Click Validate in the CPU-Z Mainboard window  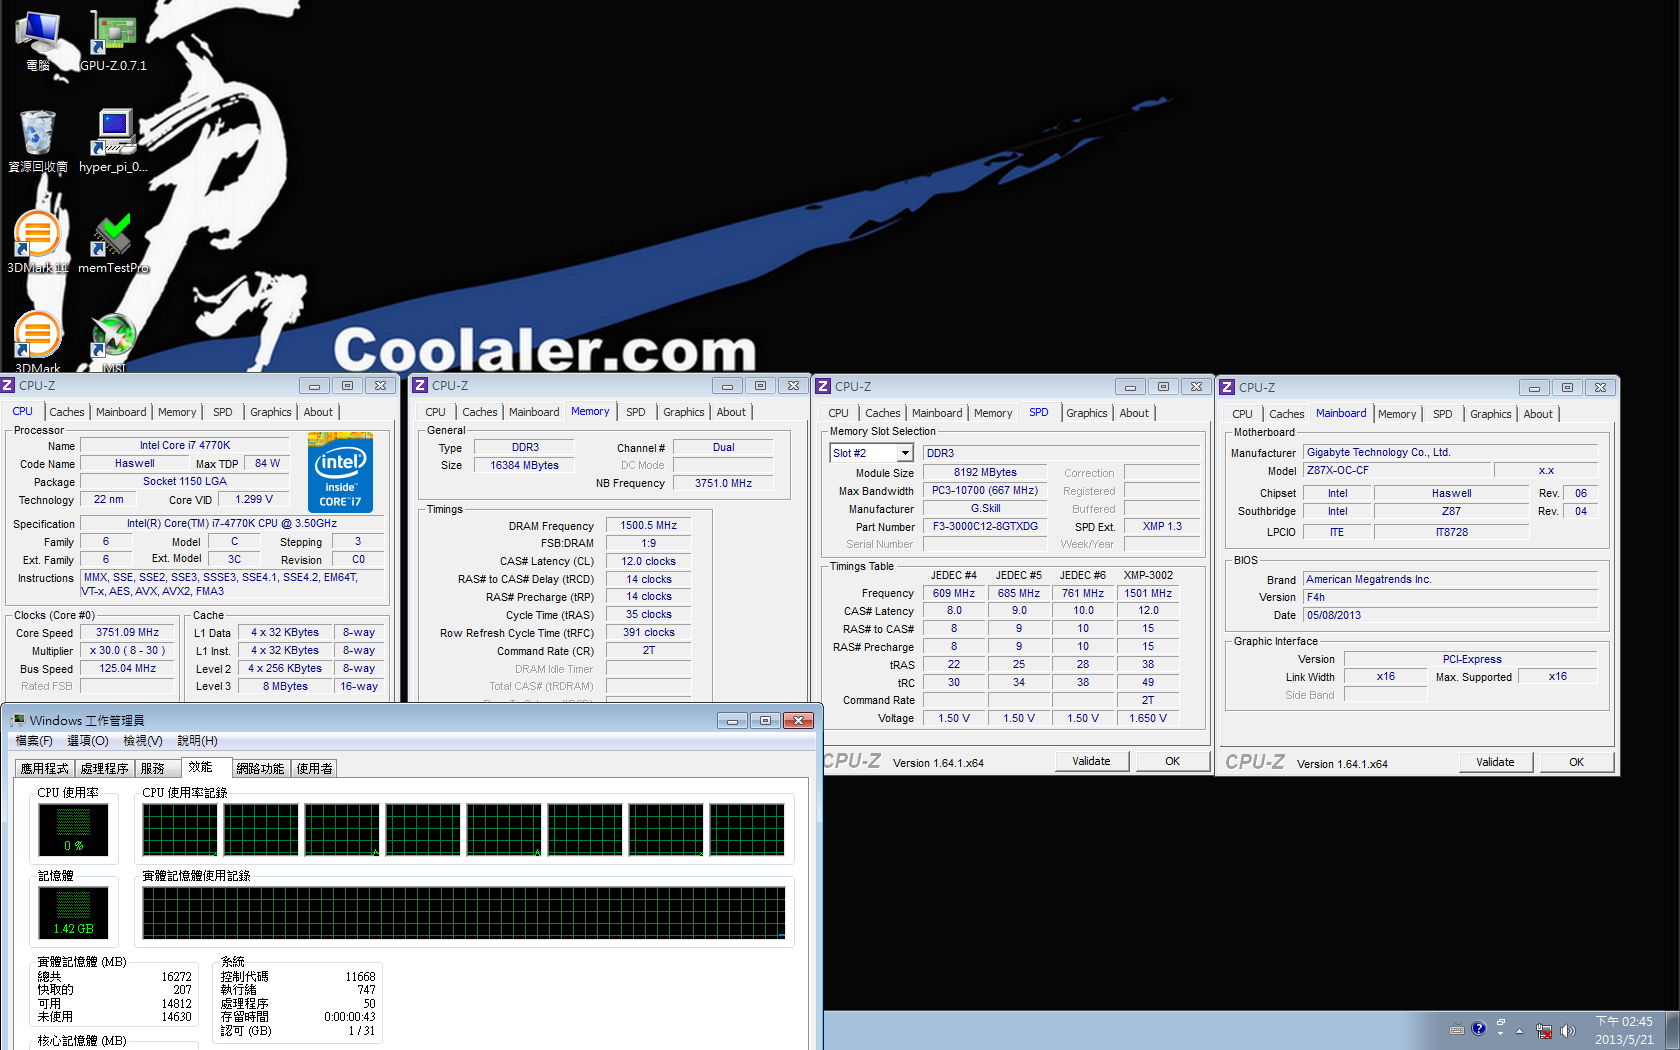tap(1496, 762)
